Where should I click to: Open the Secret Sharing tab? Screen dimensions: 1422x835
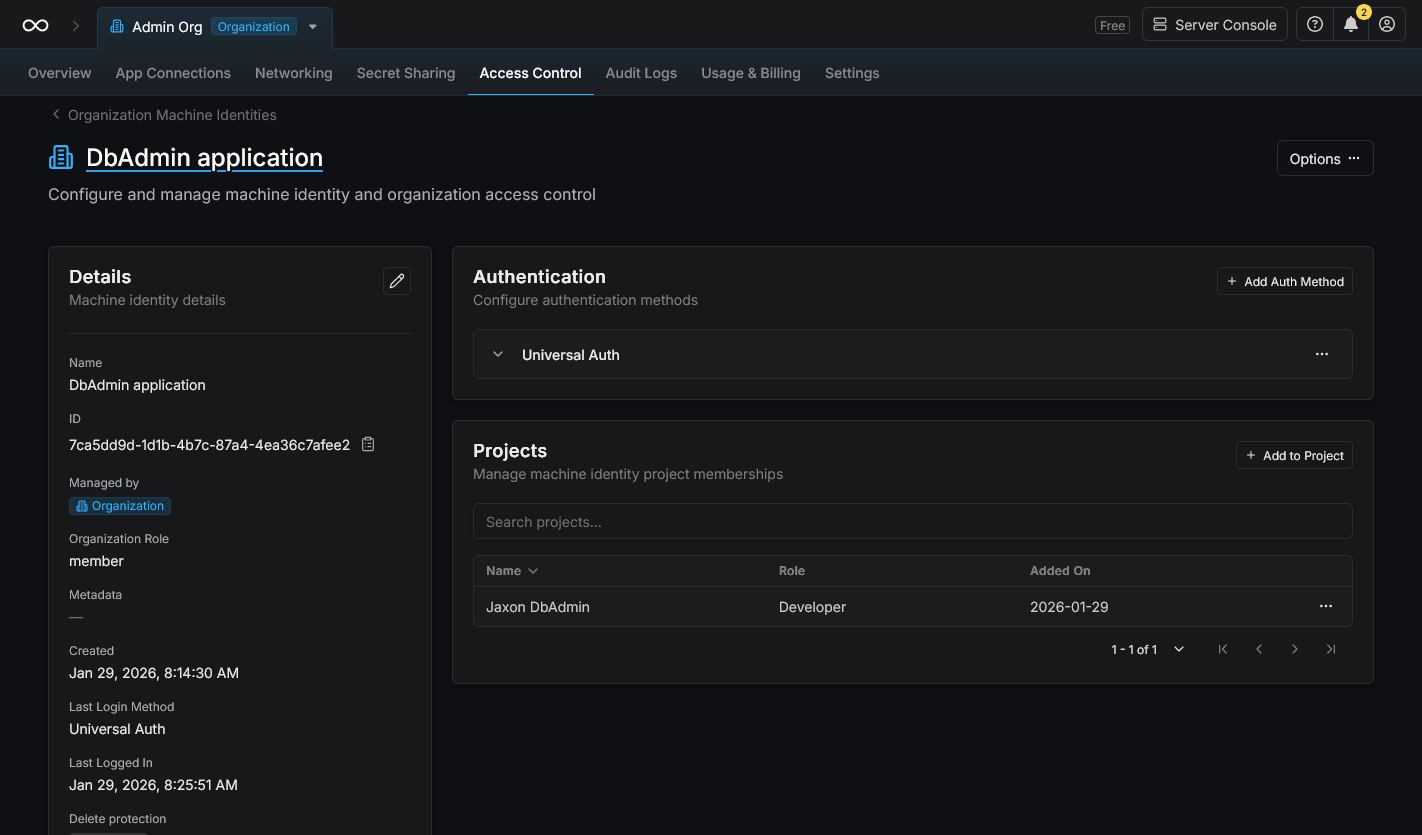click(x=405, y=73)
